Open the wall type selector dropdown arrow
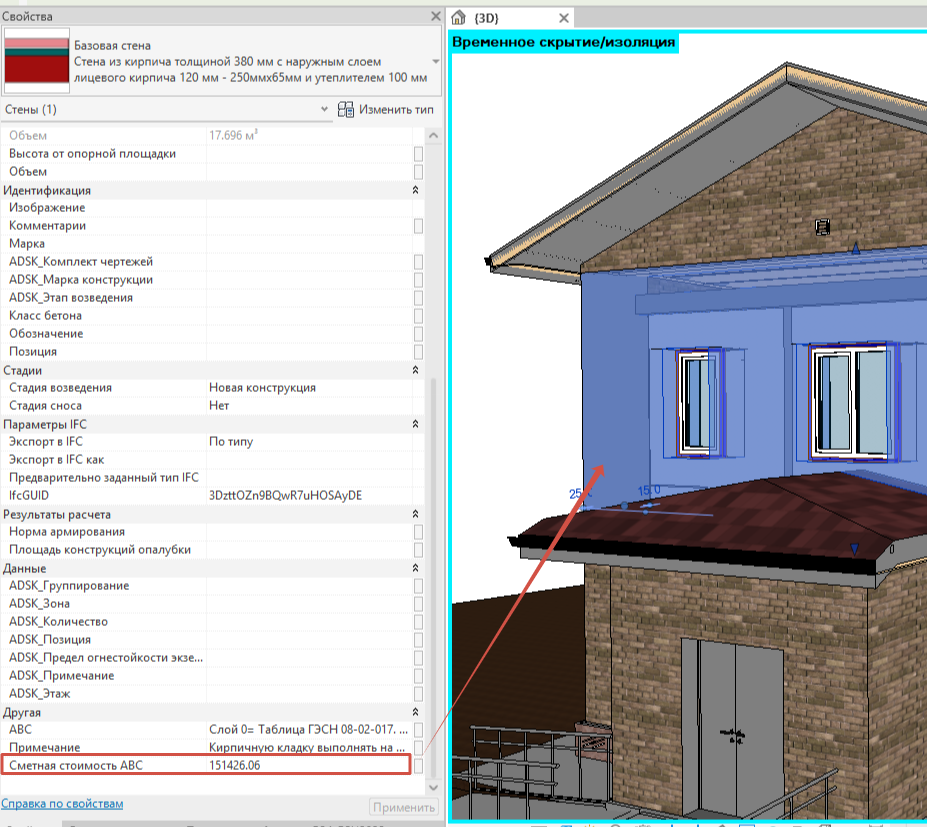The height and width of the screenshot is (827, 927). (x=436, y=61)
